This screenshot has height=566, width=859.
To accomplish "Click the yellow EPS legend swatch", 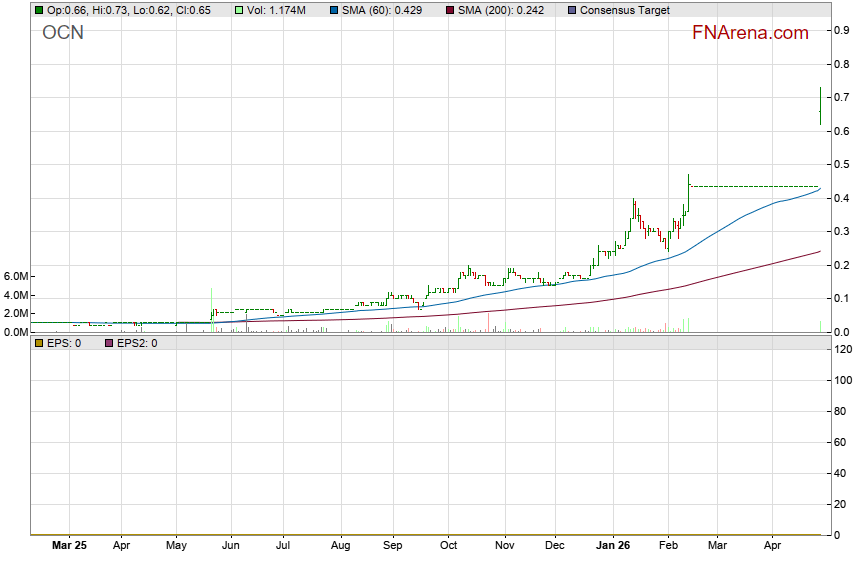I will click(x=39, y=343).
